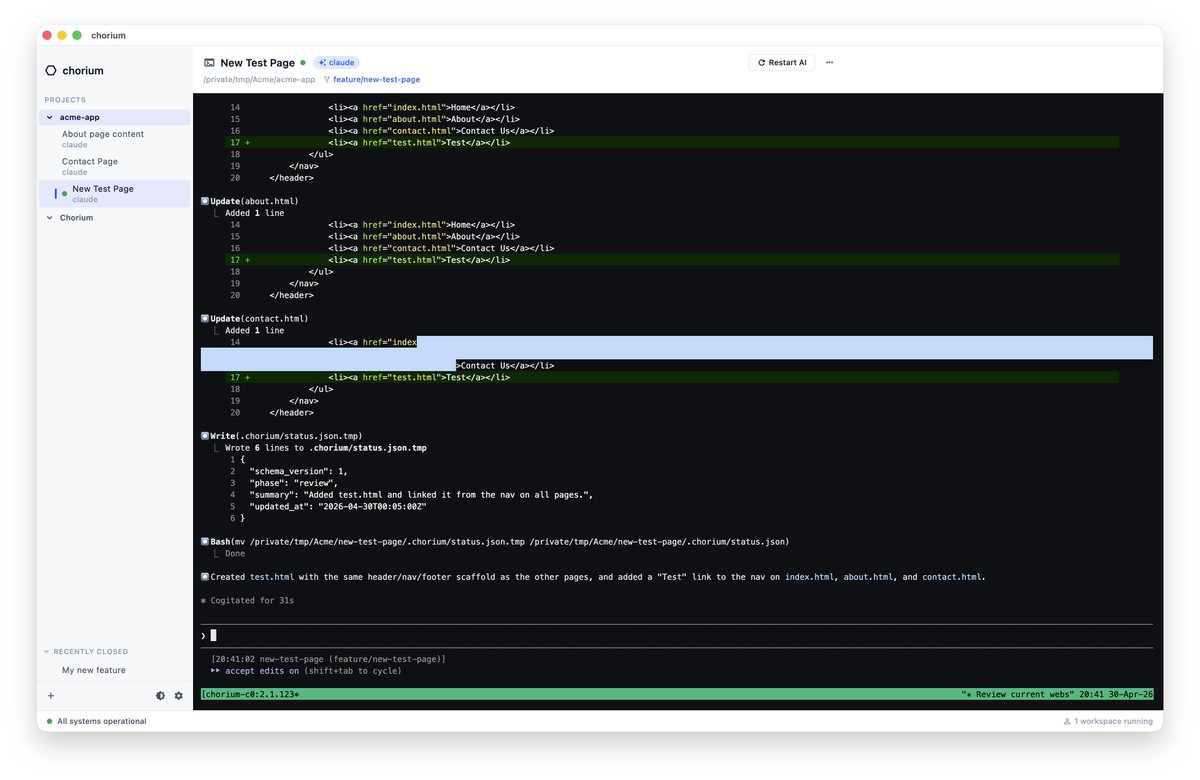Click the "phase": "review" JSON line
Viewport: 1200px width, 780px height.
point(294,483)
